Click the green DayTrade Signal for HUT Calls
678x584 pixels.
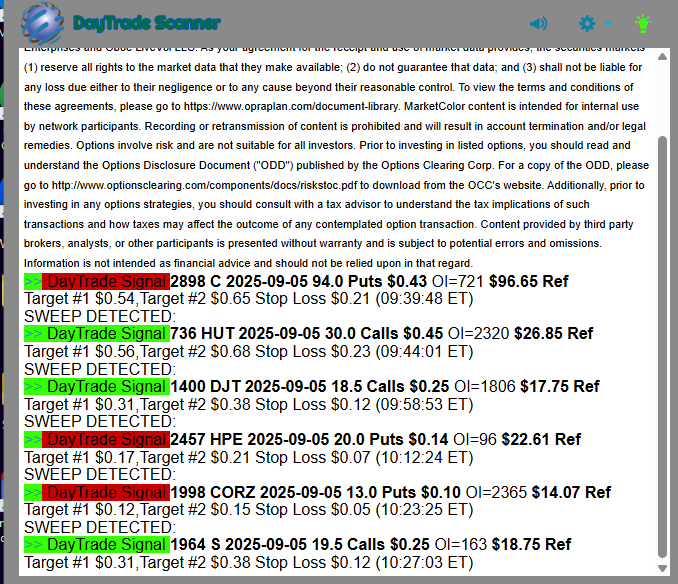pyautogui.click(x=97, y=334)
